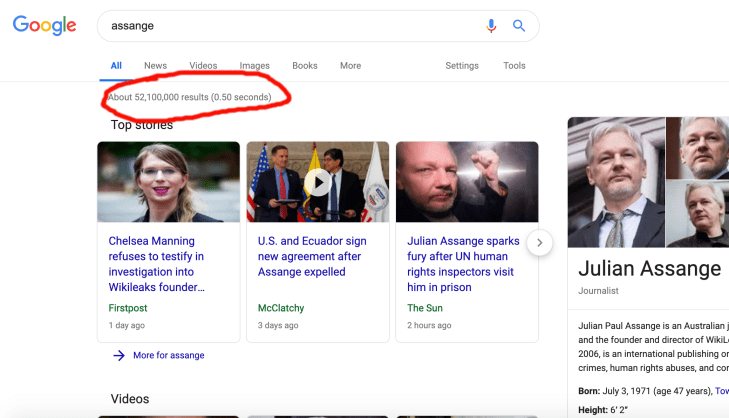Select the All results tab
The width and height of the screenshot is (729, 418).
point(116,66)
